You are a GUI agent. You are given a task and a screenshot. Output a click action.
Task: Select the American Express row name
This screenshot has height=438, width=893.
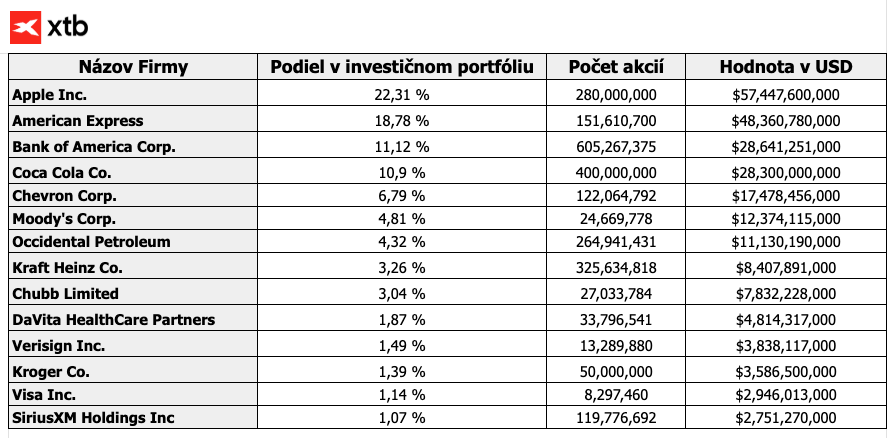coord(78,120)
